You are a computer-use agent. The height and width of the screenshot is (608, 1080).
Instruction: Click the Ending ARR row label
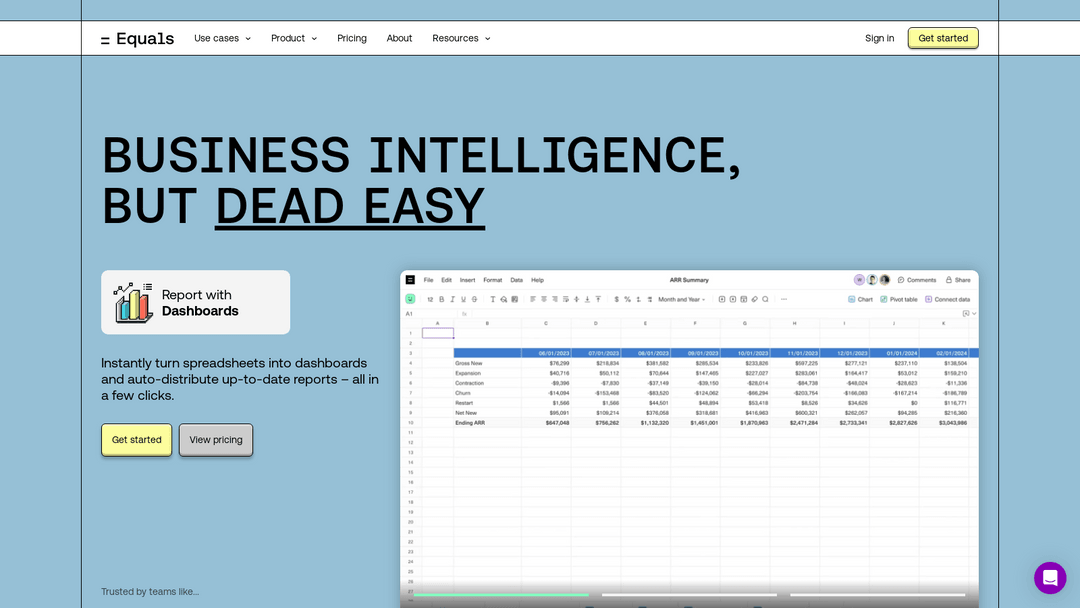click(x=470, y=423)
